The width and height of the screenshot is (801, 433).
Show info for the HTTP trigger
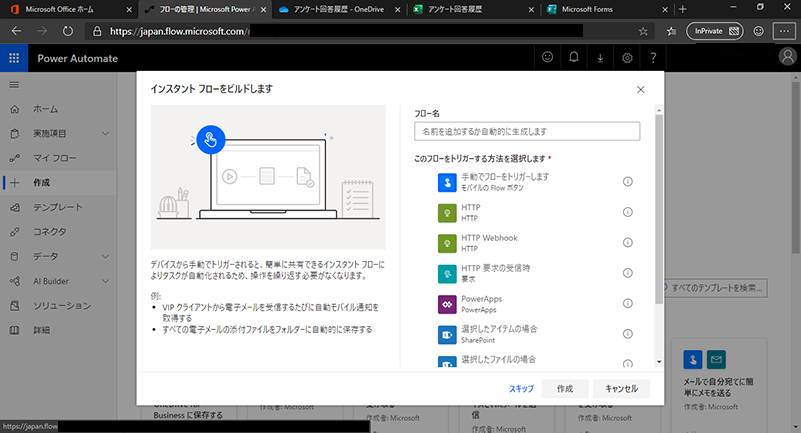pos(628,212)
